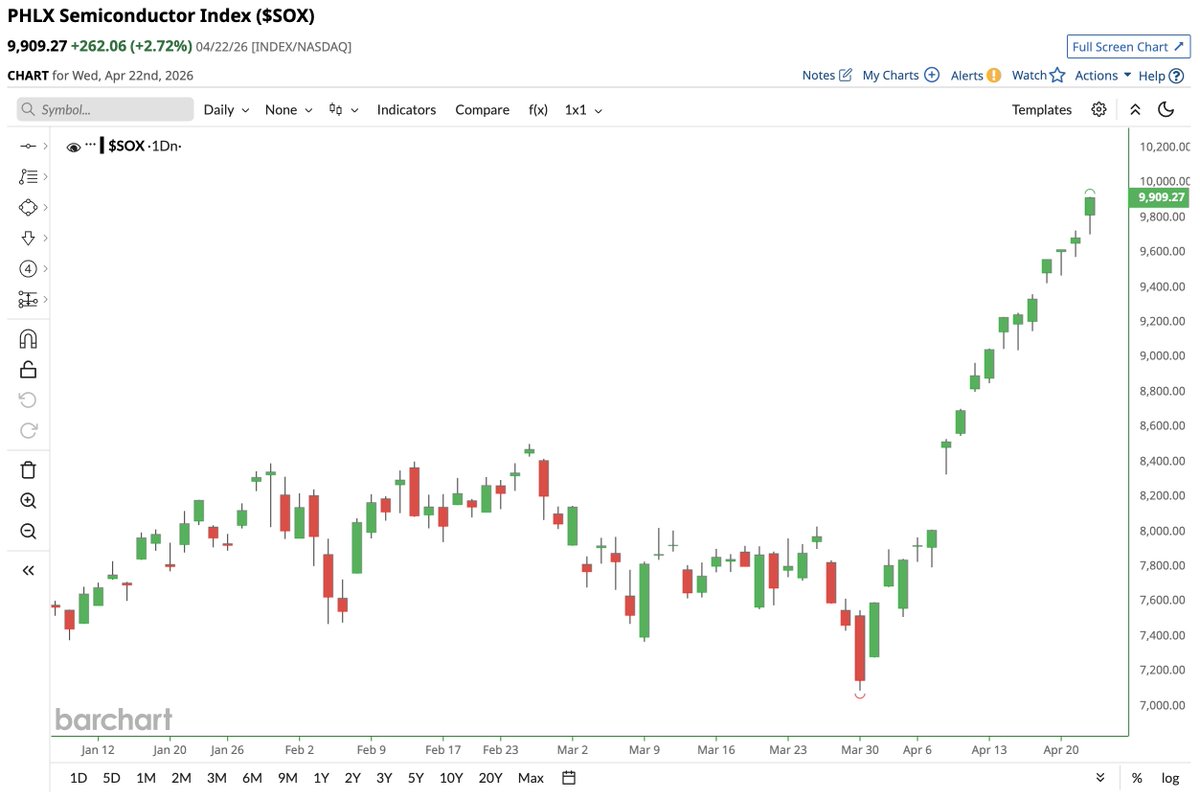Switch to dark mode moon icon
The image size is (1200, 799).
pyautogui.click(x=1166, y=110)
